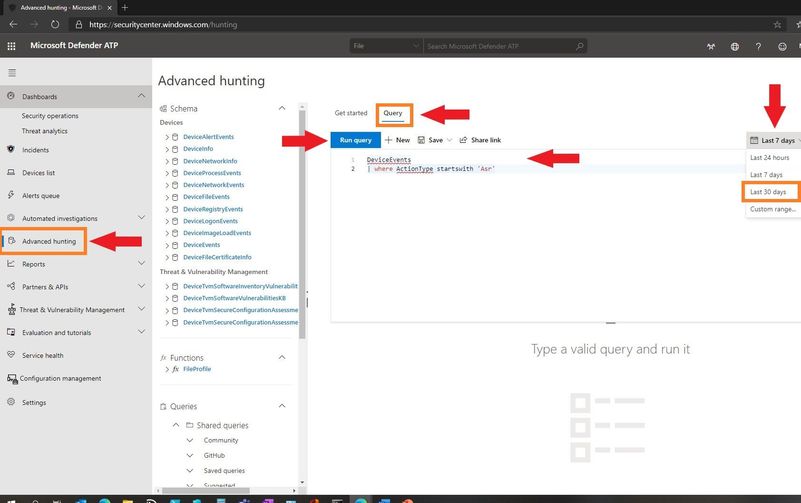Screen dimensions: 801x503
Task: Expand the Partners & APIs chevron
Action: point(142,286)
